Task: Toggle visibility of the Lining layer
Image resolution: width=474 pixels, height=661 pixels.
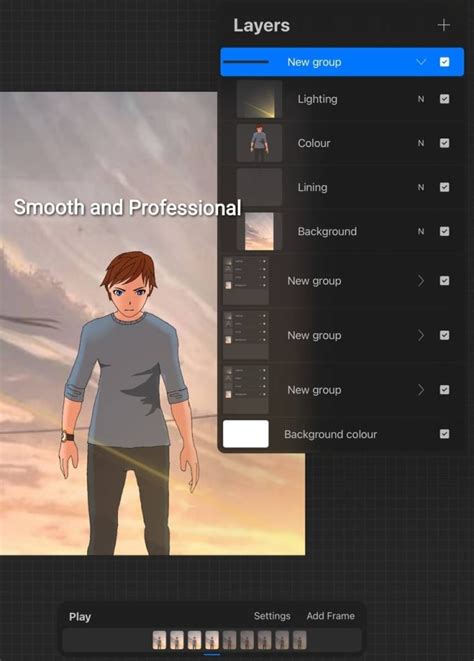Action: click(x=444, y=187)
